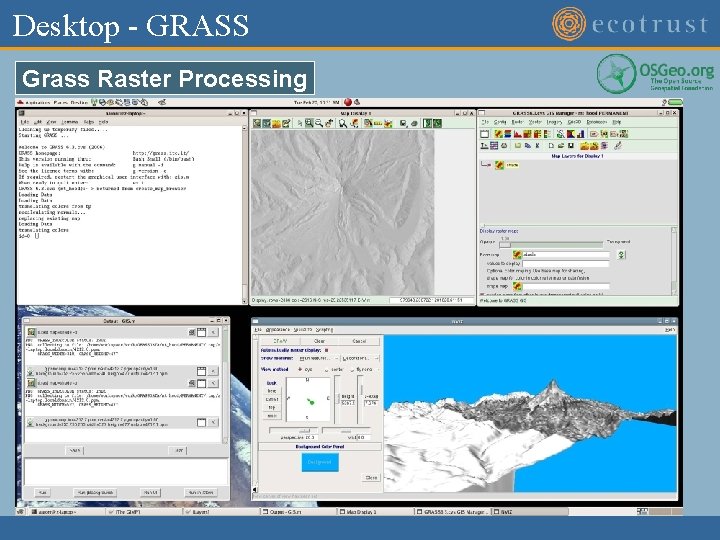
Task: Click Display active layers icon in Map Display
Action: click(257, 123)
